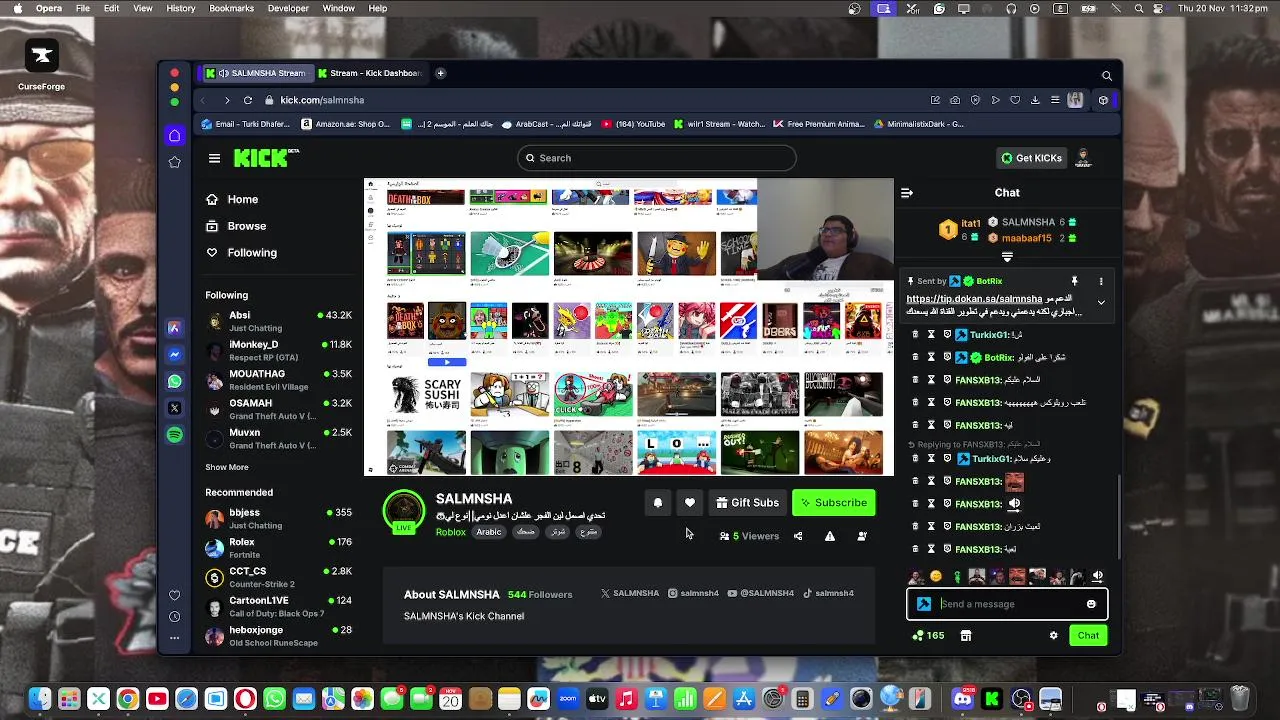The image size is (1280, 720).
Task: Click the Roblox category link
Action: 451,532
